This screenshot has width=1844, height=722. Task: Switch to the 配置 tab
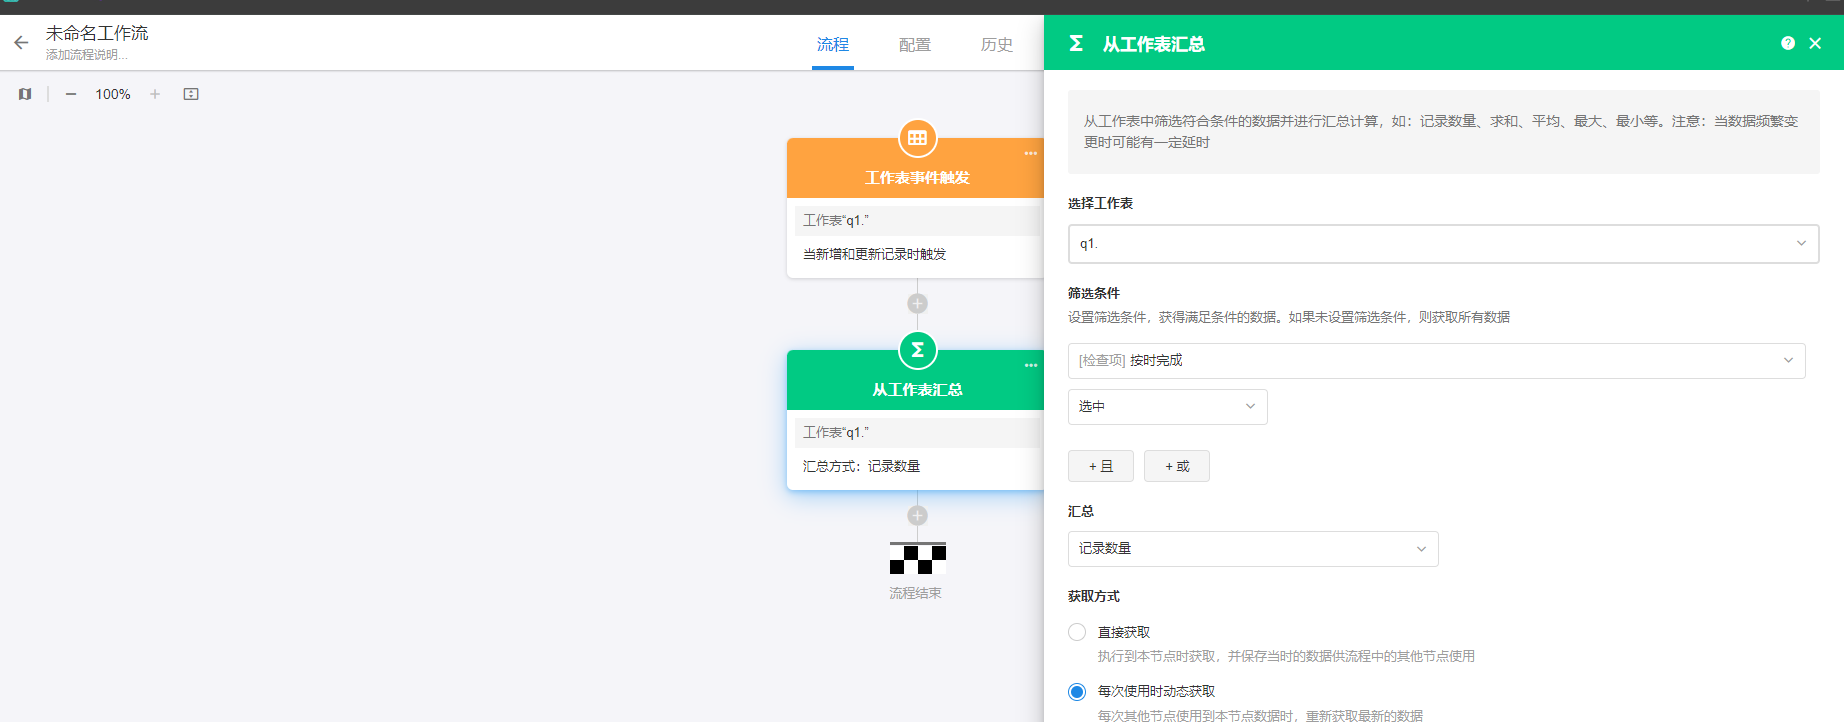[x=914, y=45]
